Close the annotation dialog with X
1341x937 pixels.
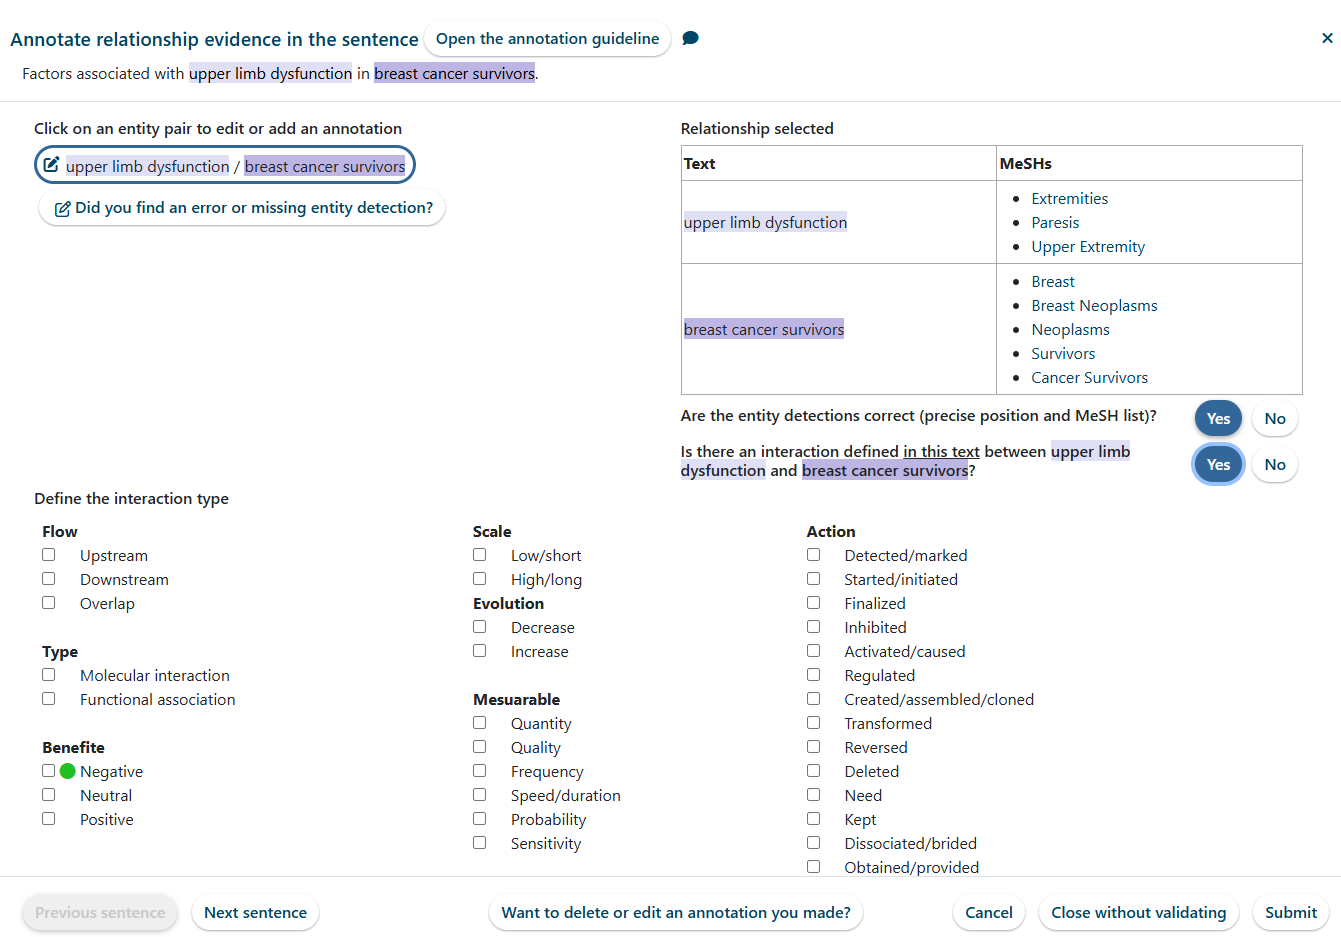[1327, 38]
